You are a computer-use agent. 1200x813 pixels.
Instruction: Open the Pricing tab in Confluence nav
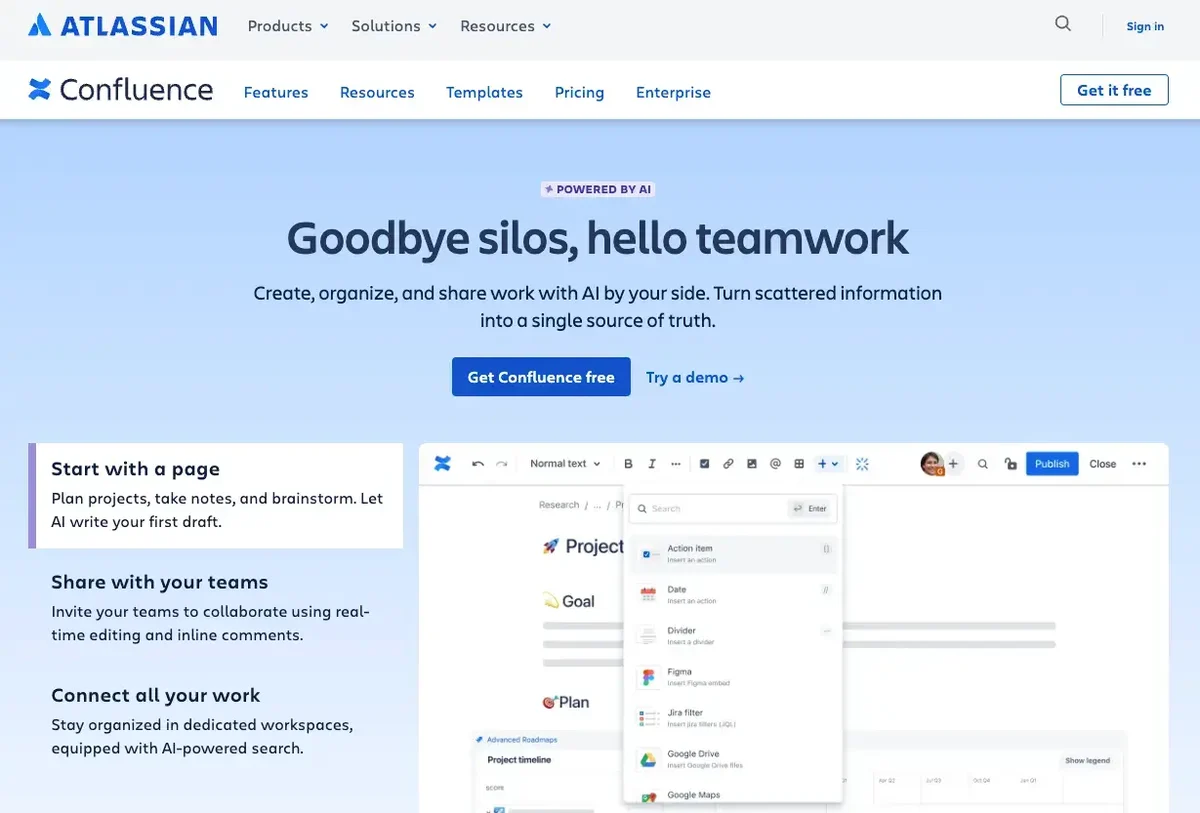click(x=579, y=92)
